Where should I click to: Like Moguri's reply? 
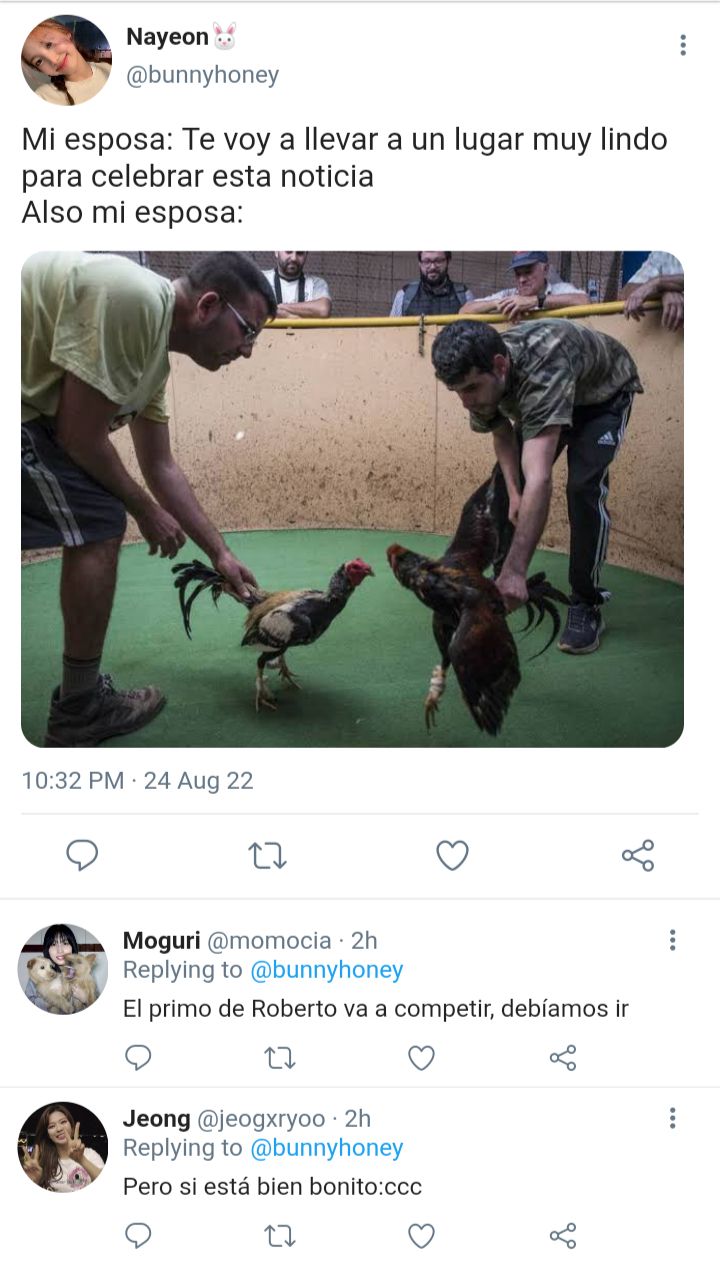click(x=422, y=1057)
